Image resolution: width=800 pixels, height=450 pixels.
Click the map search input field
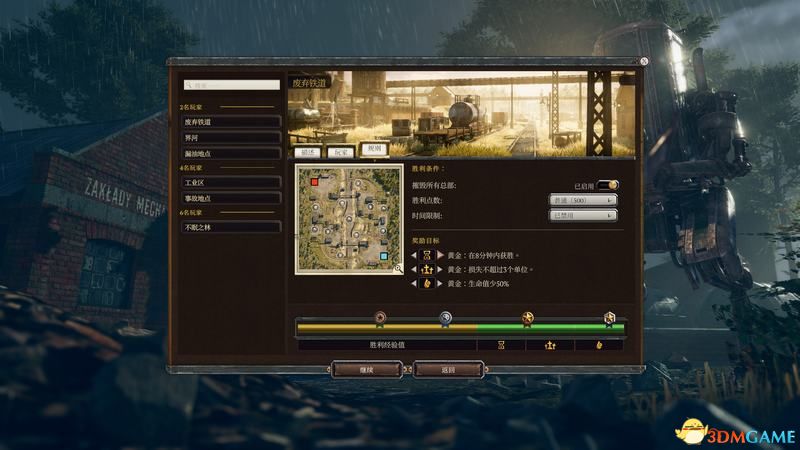232,85
